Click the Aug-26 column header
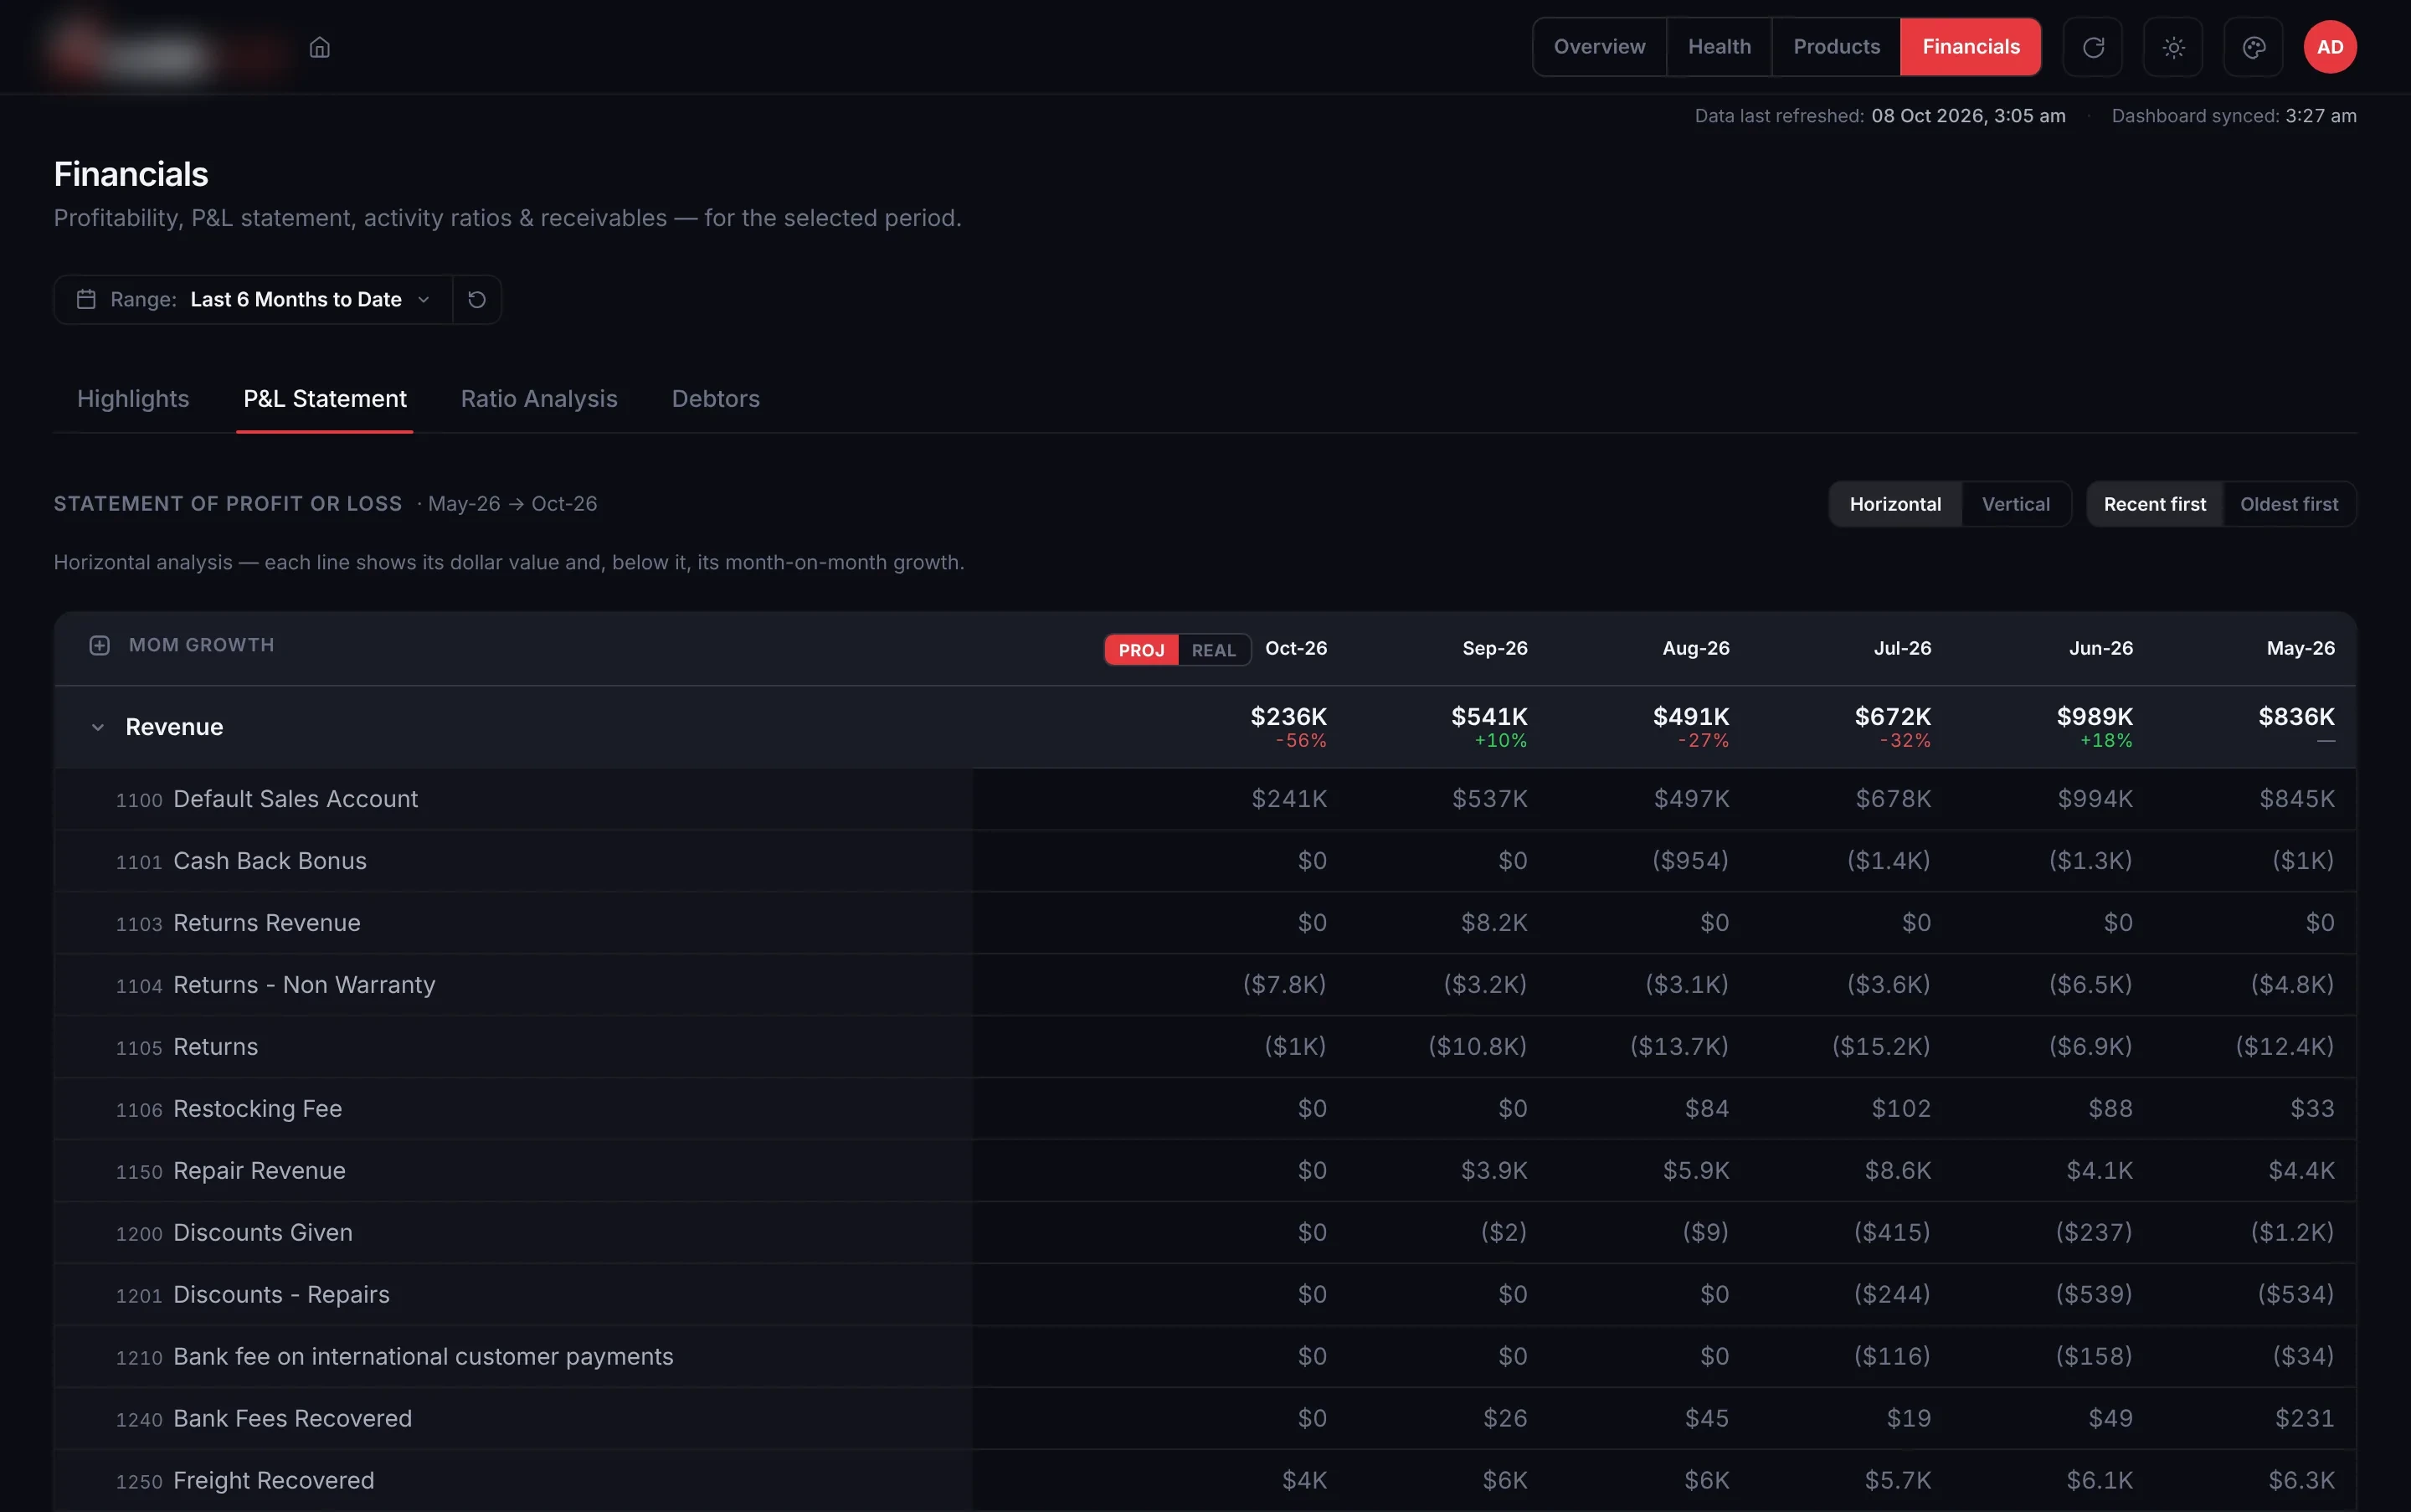Screen dimensions: 2411x1512 (1696, 649)
